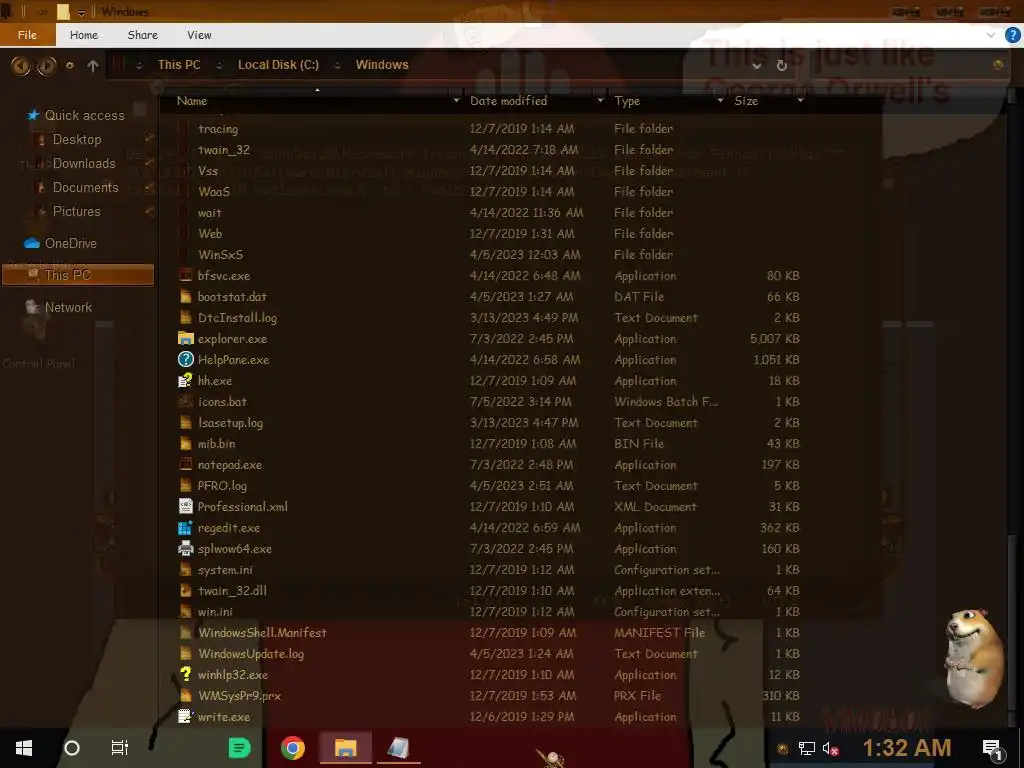Viewport: 1024px width, 768px height.
Task: Open the address history dropdown
Action: pos(756,65)
